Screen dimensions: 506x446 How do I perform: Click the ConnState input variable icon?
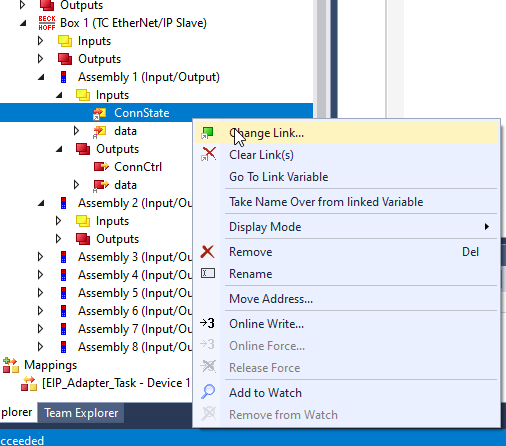click(99, 113)
